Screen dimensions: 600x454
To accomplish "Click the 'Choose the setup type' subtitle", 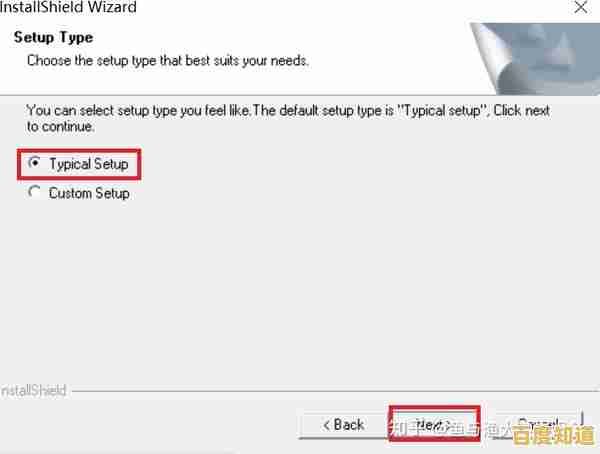I will click(168, 60).
